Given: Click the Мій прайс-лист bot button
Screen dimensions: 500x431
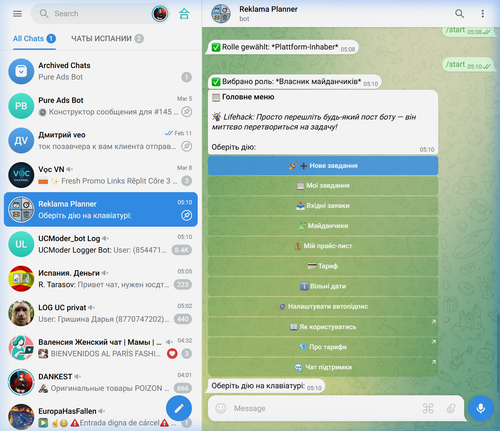Looking at the screenshot, I should [x=323, y=246].
